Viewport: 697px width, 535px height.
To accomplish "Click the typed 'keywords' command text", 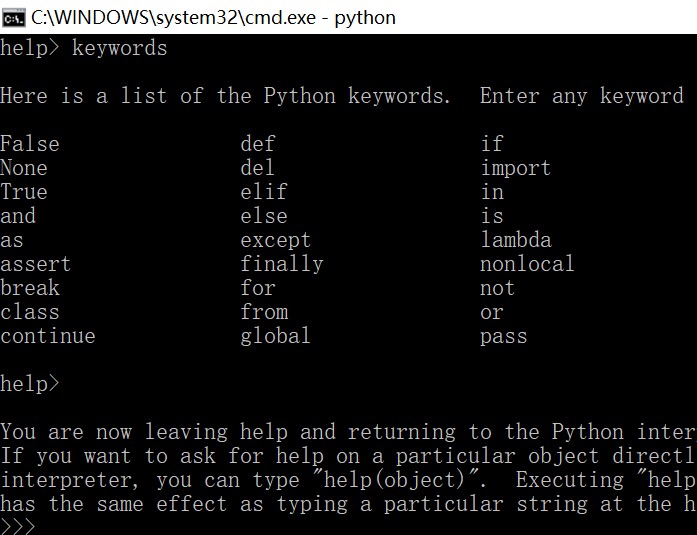I will click(120, 48).
